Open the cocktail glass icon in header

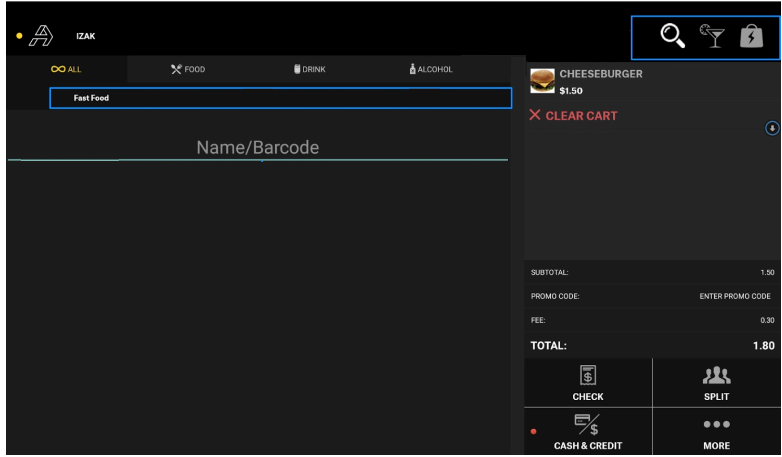[x=712, y=36]
